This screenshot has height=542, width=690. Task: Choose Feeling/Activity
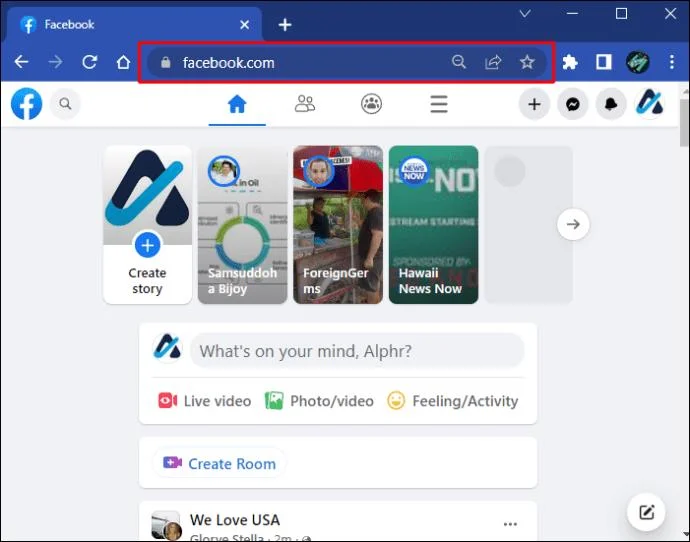452,401
